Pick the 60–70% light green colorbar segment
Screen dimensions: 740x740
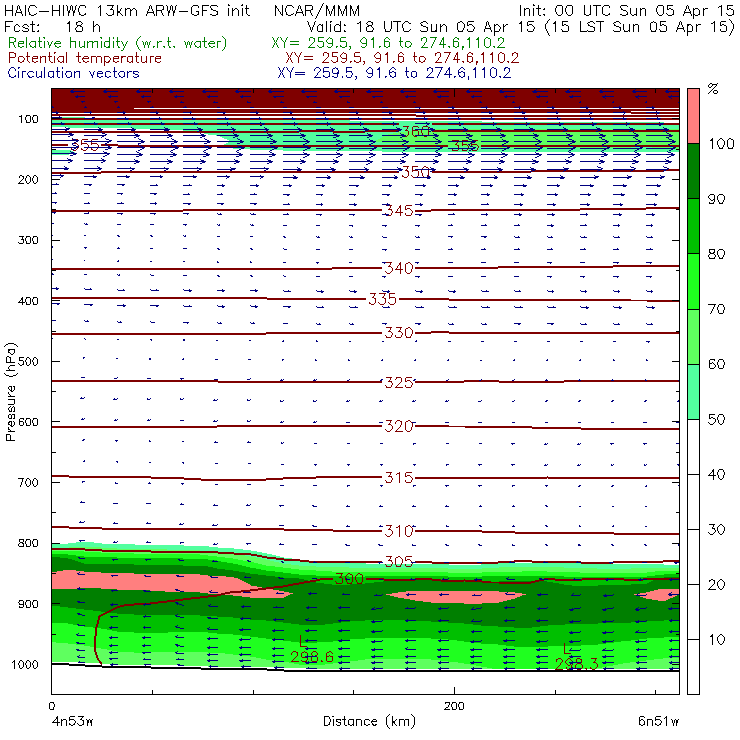693,336
